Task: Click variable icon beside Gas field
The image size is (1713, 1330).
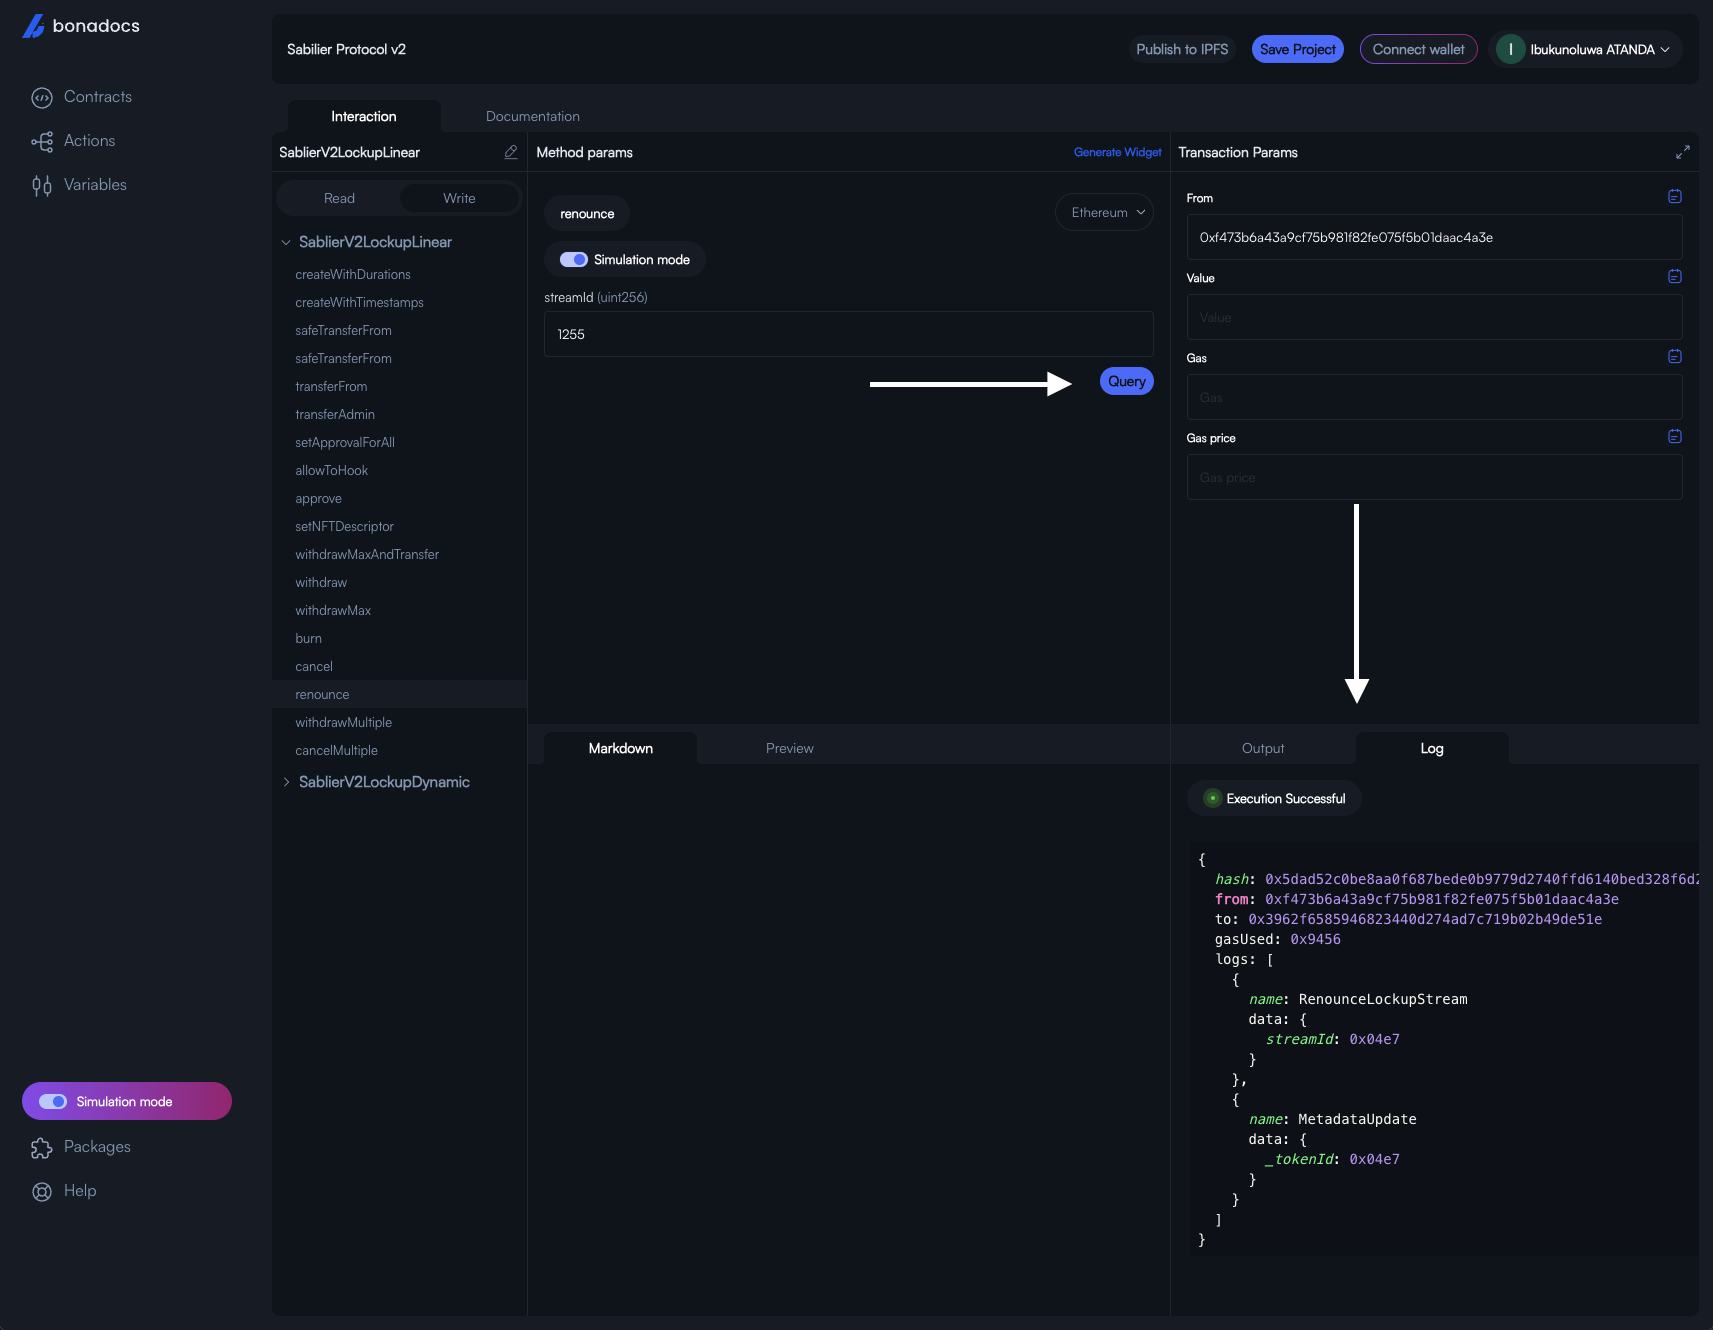Action: point(1675,356)
